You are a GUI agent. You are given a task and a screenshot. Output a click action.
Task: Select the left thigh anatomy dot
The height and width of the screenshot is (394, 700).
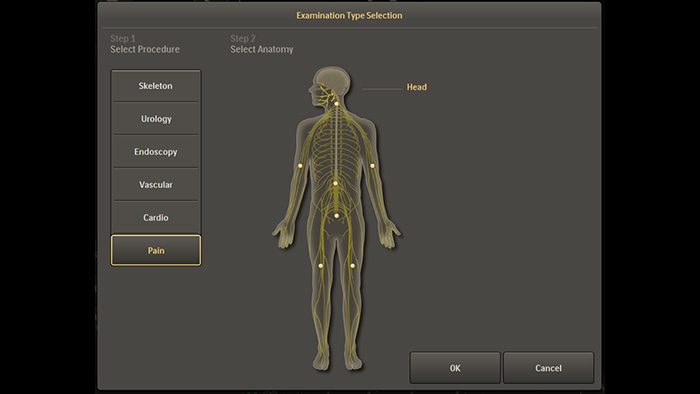(321, 266)
